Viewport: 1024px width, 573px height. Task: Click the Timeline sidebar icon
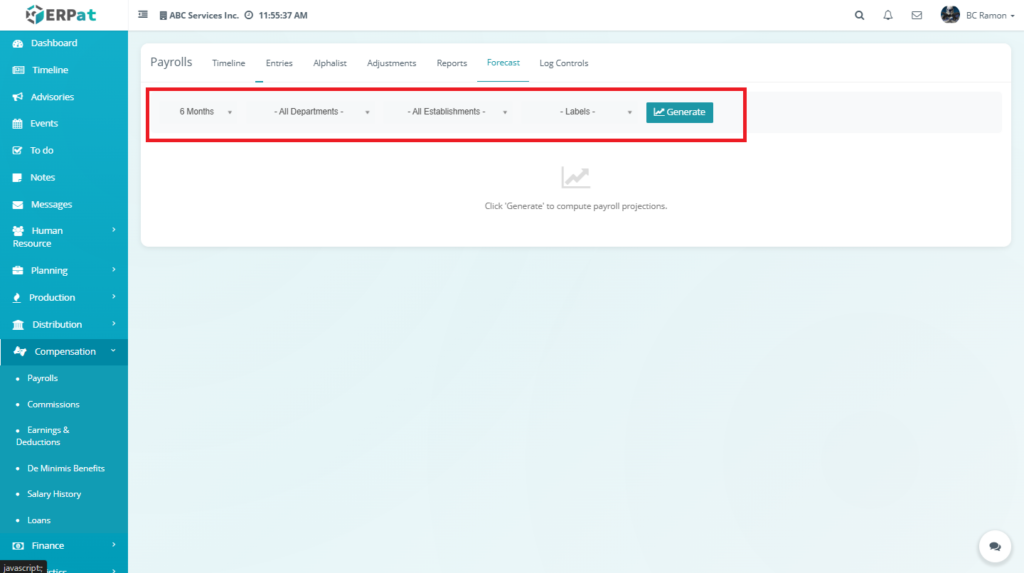click(18, 70)
